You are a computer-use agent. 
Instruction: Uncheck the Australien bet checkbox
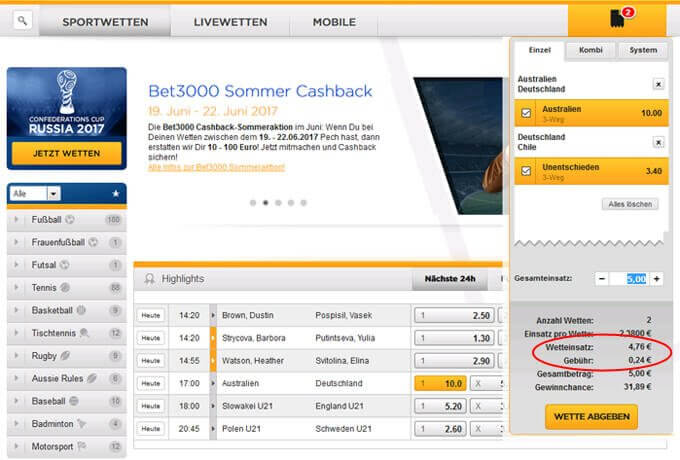(x=526, y=113)
